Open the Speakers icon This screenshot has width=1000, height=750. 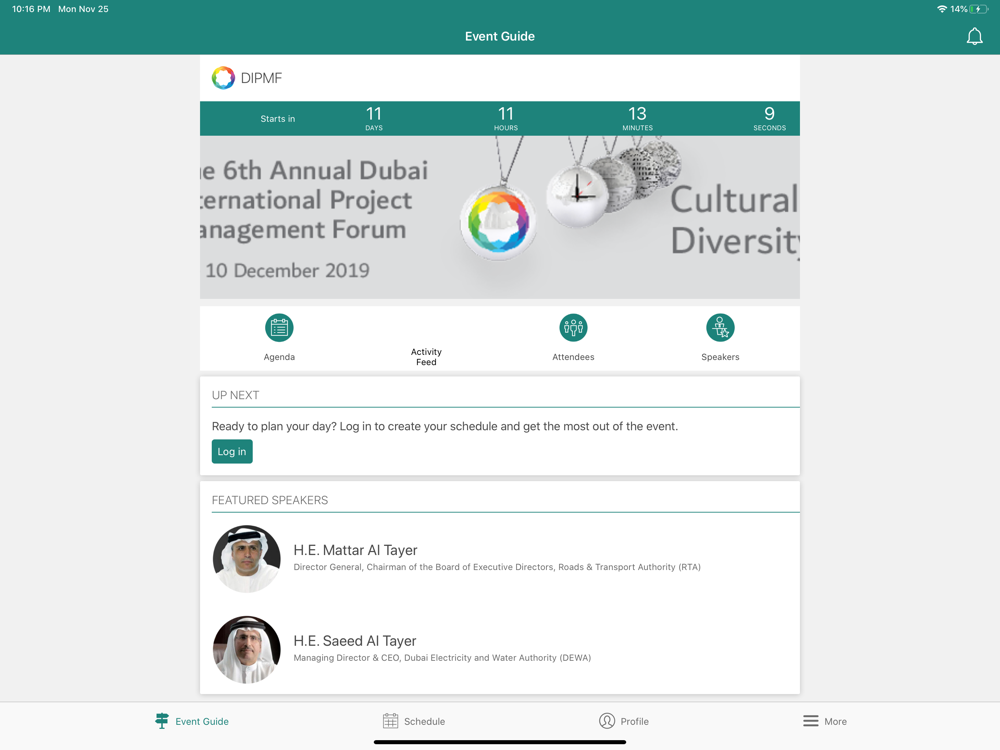(720, 328)
